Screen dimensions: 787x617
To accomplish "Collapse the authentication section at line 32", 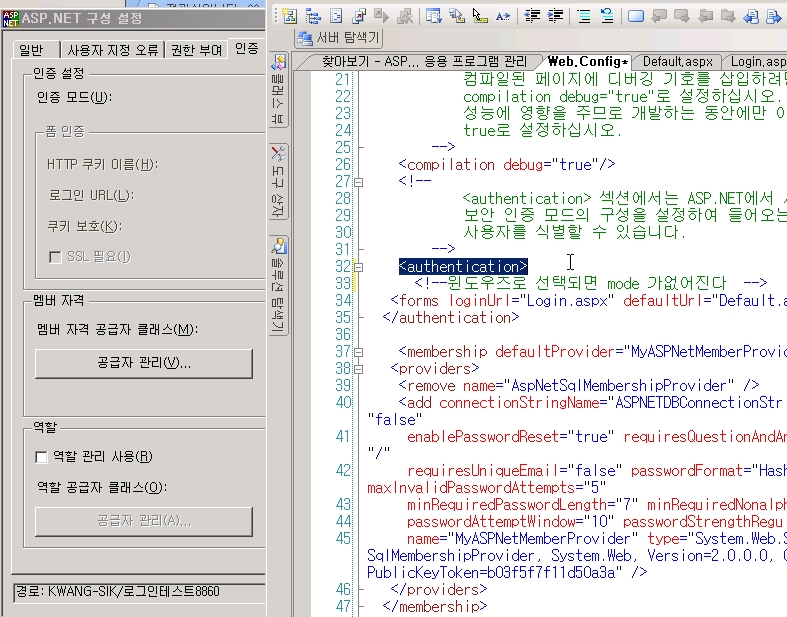I will click(358, 267).
